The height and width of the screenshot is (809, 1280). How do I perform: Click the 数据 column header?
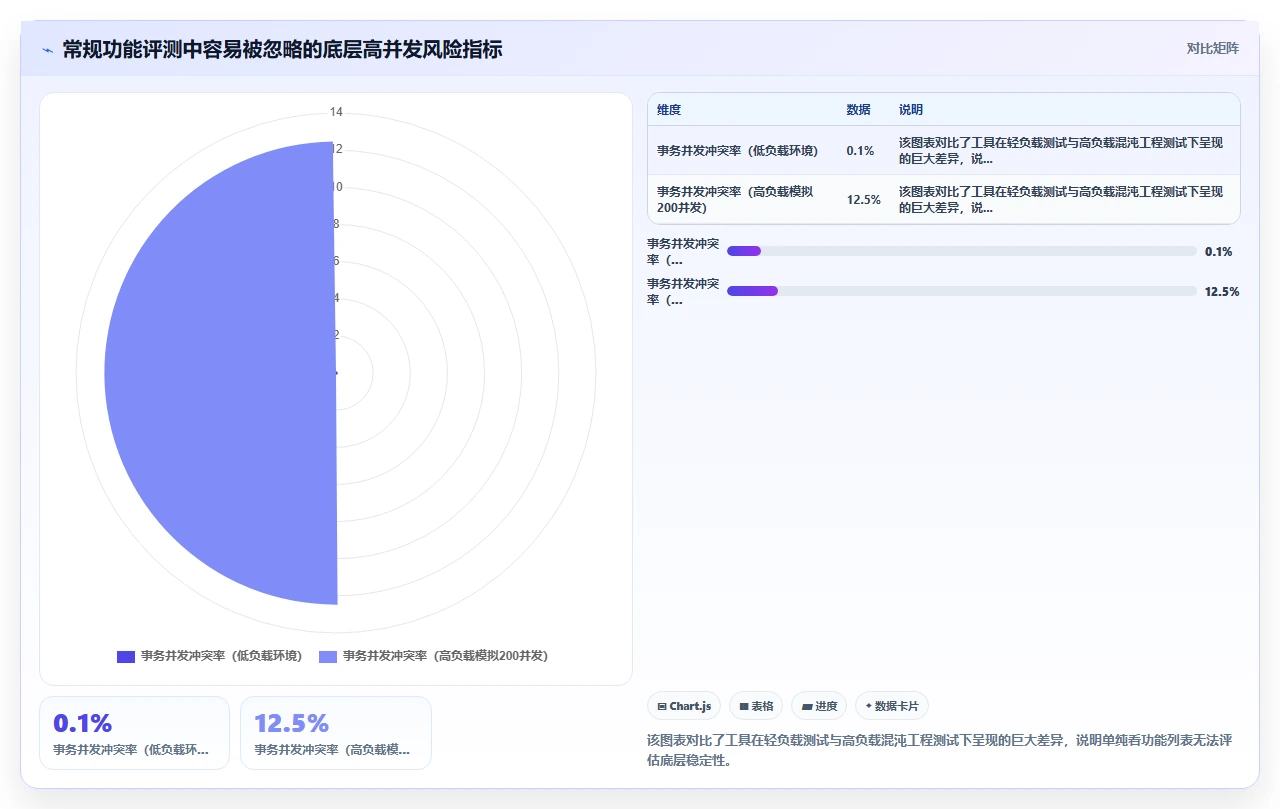[x=858, y=110]
